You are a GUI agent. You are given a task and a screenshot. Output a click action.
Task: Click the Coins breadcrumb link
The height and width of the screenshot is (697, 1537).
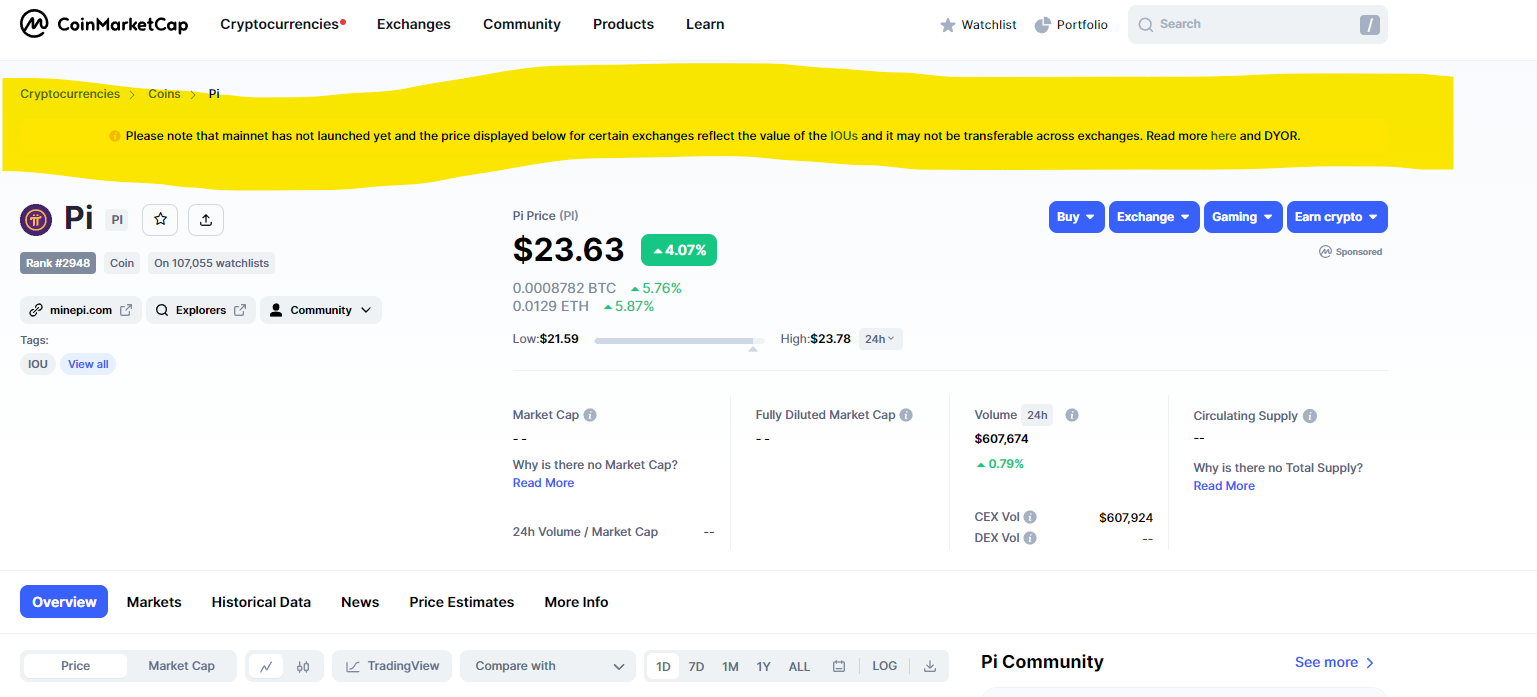point(164,94)
